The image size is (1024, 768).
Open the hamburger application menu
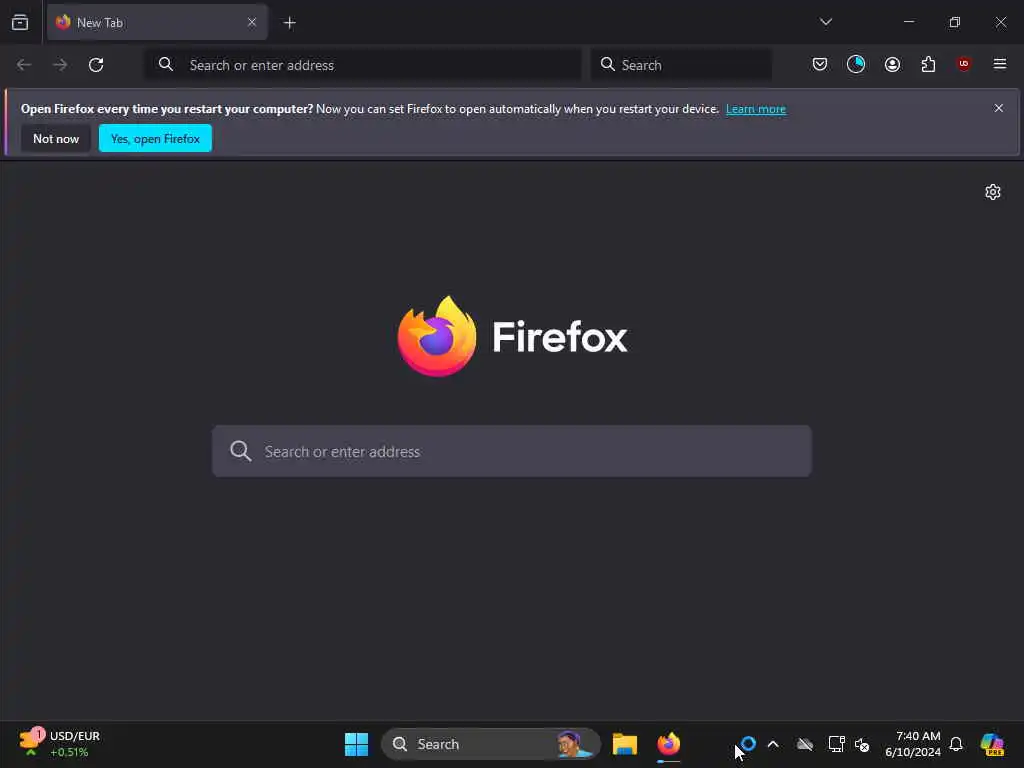click(999, 64)
